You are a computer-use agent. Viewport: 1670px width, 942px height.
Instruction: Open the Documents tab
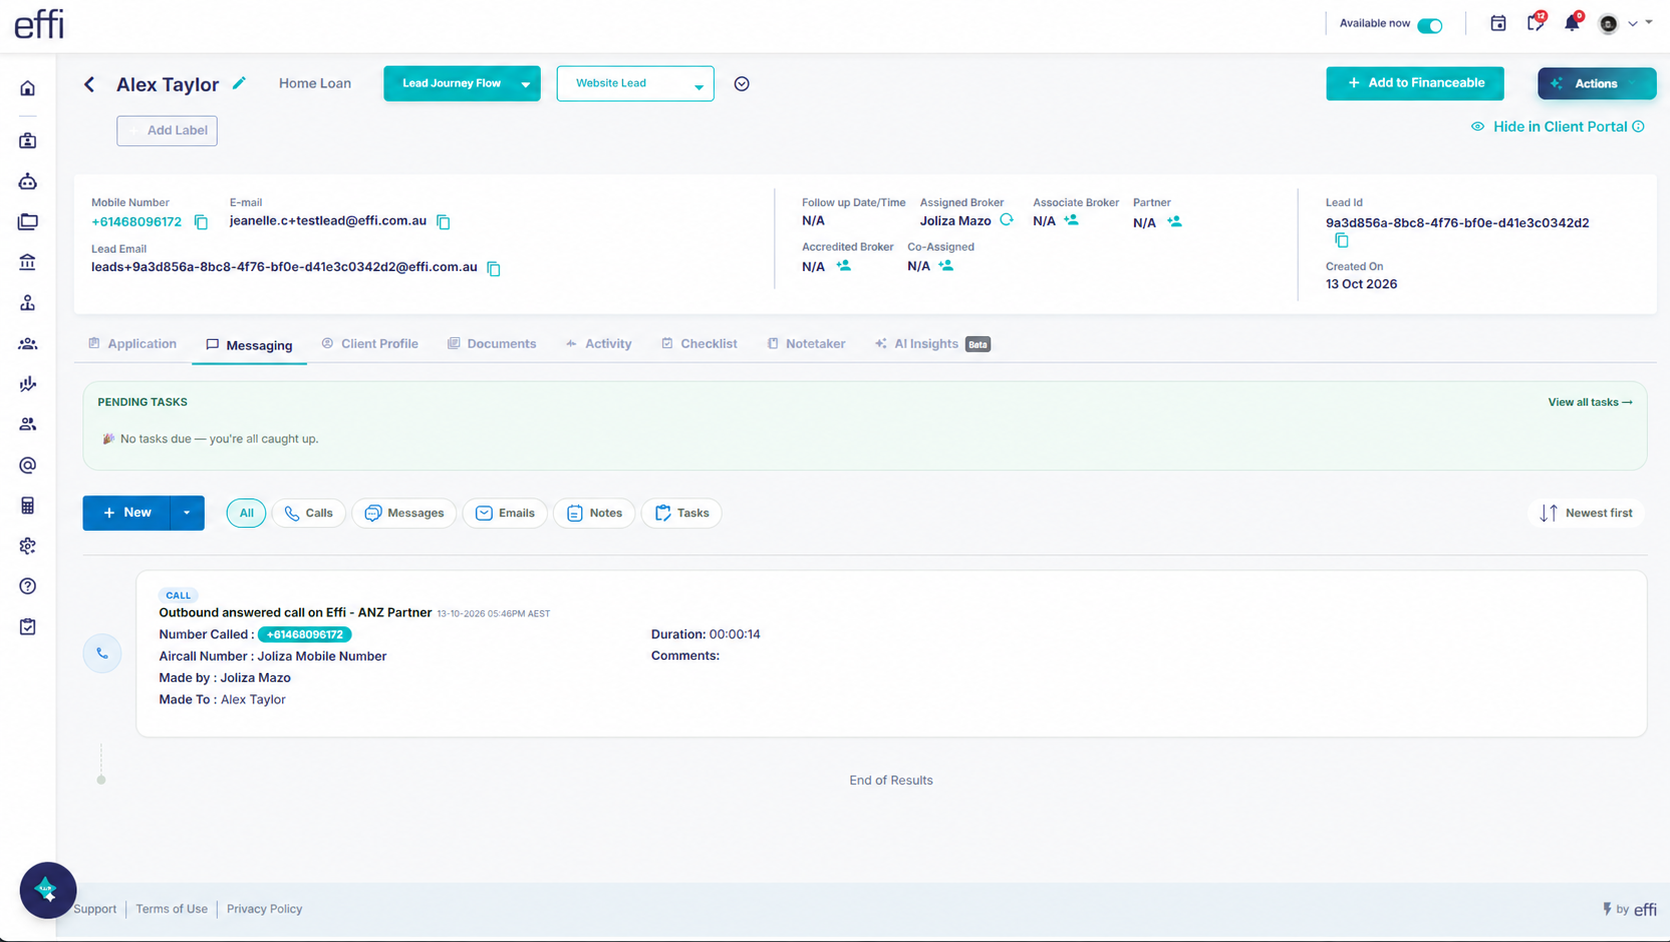(492, 344)
